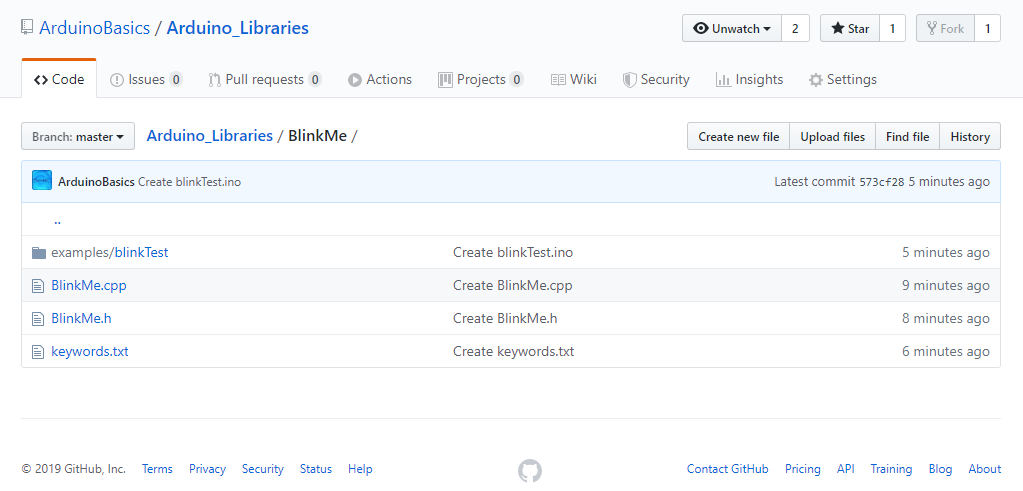Image resolution: width=1023 pixels, height=491 pixels.
Task: Click the ArduinoBasics avatar in the commit bar
Action: (x=42, y=181)
